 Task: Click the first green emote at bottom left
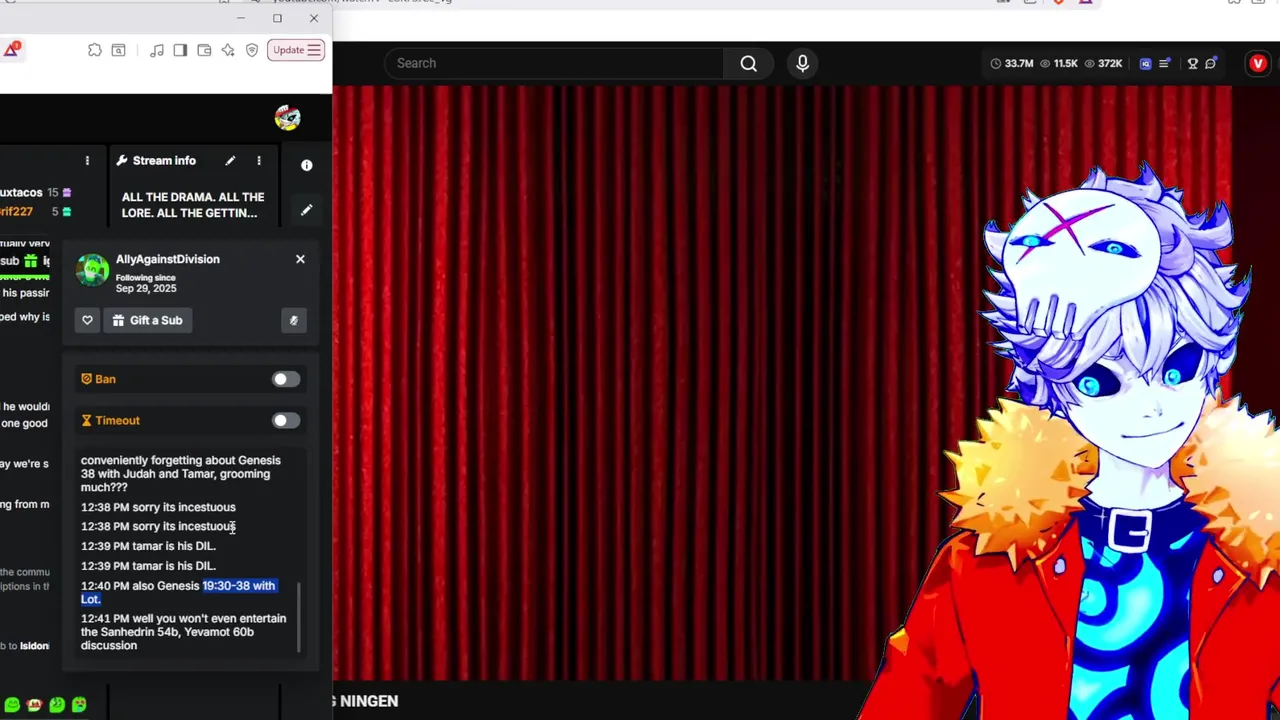pos(13,705)
